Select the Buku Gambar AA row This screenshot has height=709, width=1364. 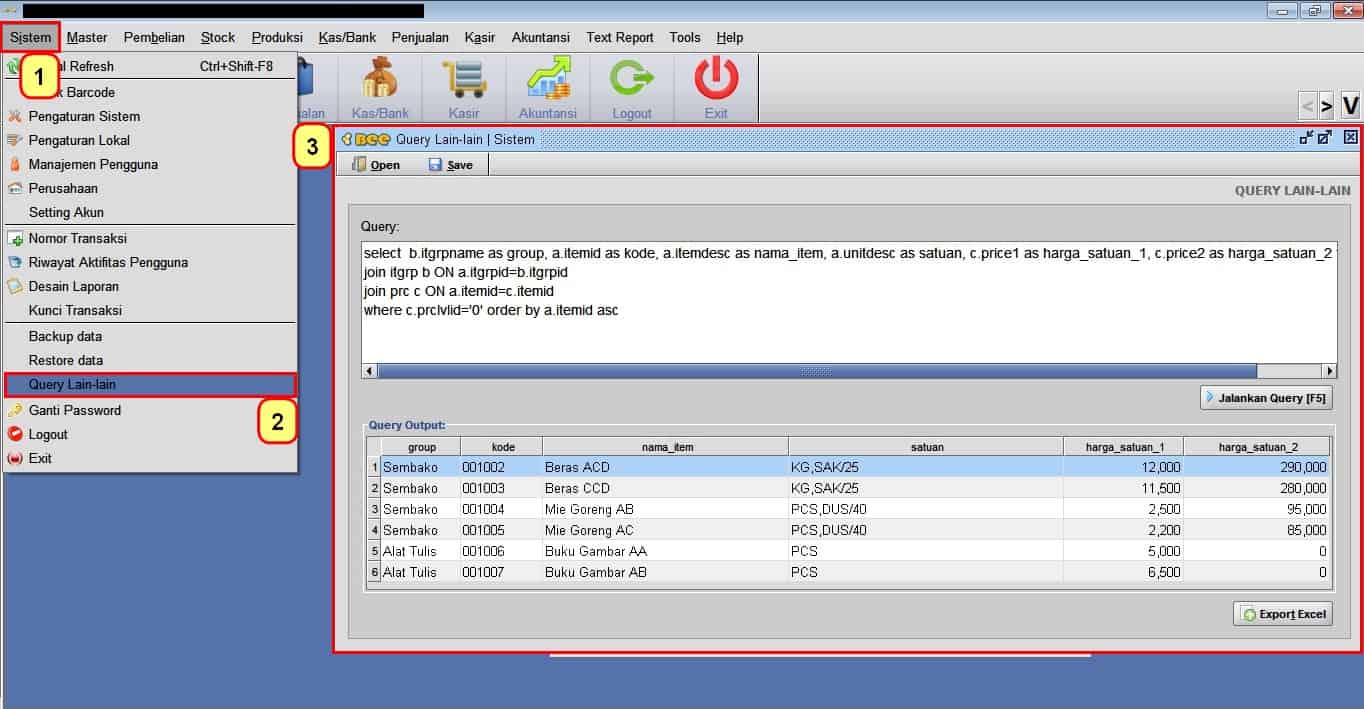tap(849, 551)
